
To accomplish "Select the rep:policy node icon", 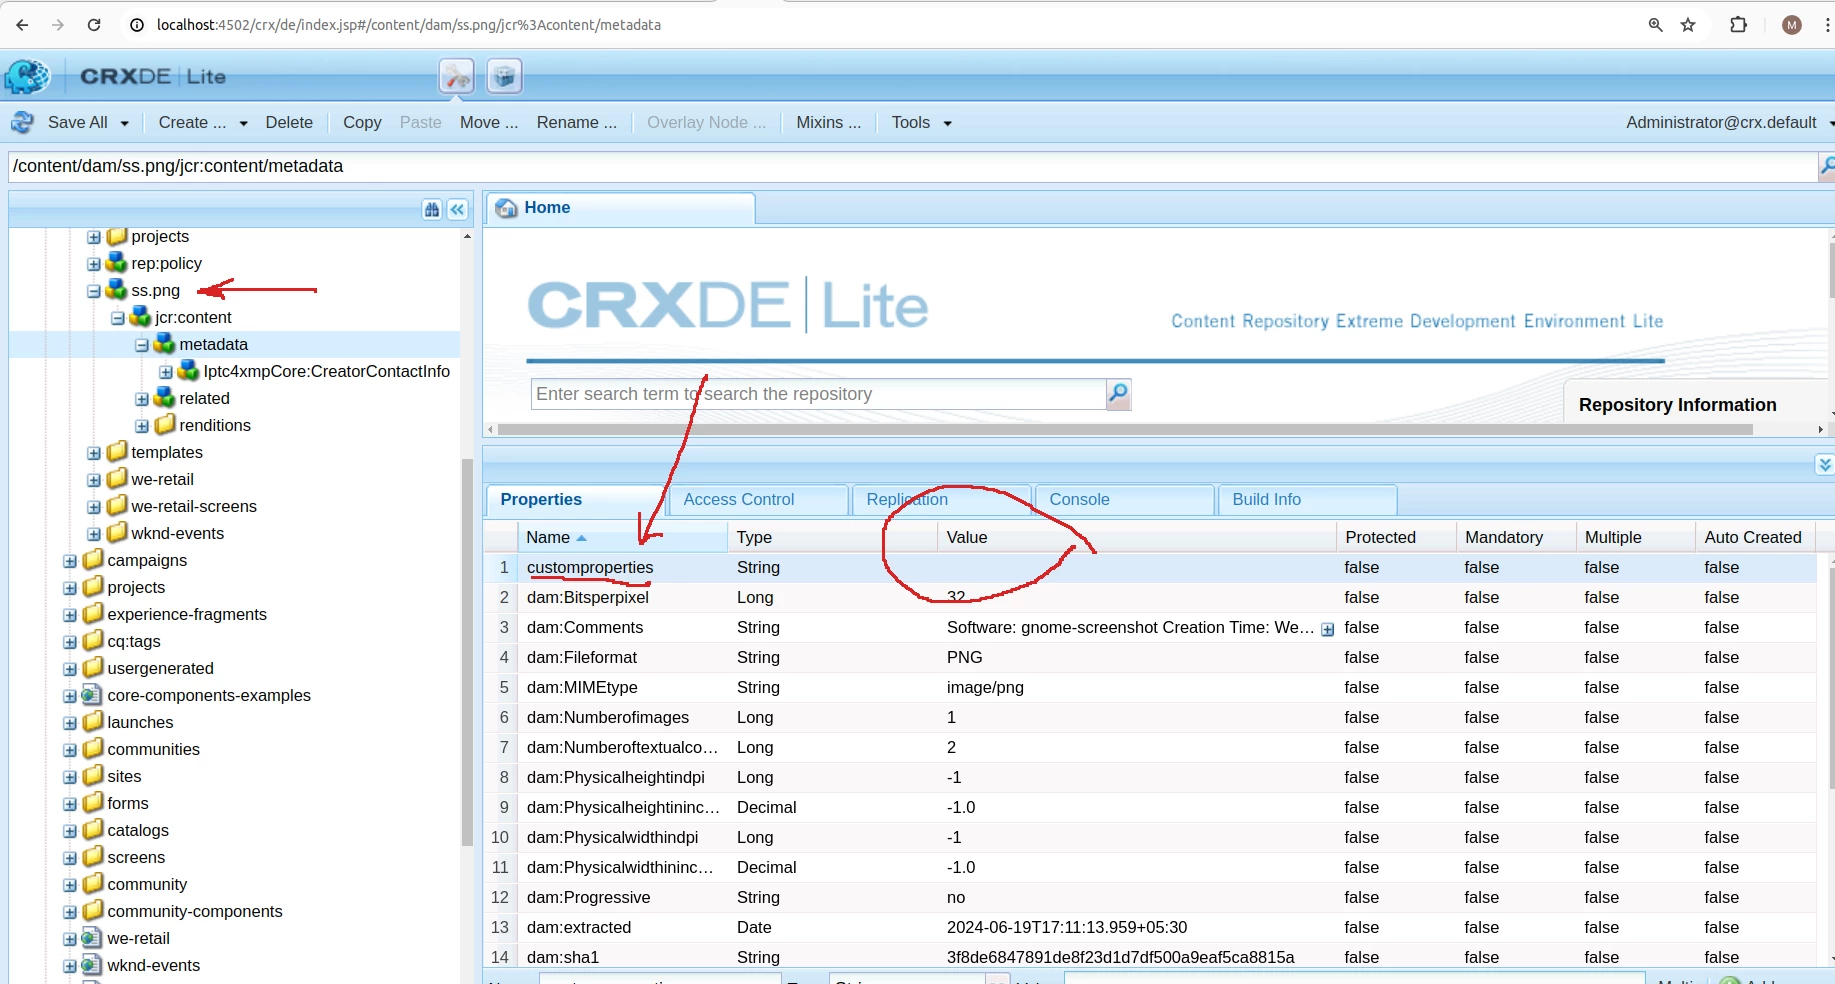I will [x=117, y=263].
